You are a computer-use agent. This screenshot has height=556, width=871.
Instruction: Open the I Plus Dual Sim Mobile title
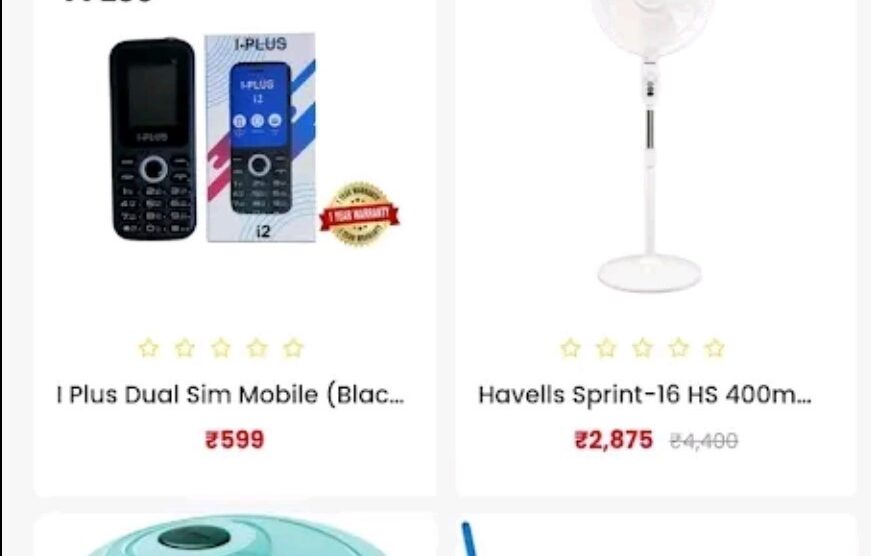point(231,395)
